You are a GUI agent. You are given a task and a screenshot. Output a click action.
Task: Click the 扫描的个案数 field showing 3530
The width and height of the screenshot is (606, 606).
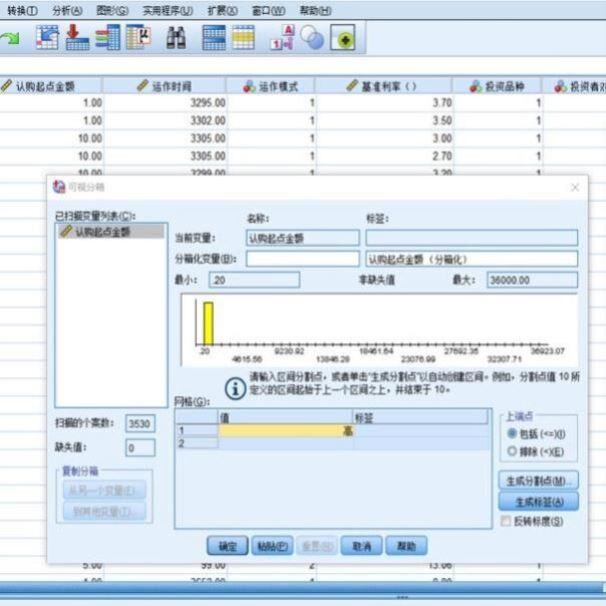click(x=140, y=424)
